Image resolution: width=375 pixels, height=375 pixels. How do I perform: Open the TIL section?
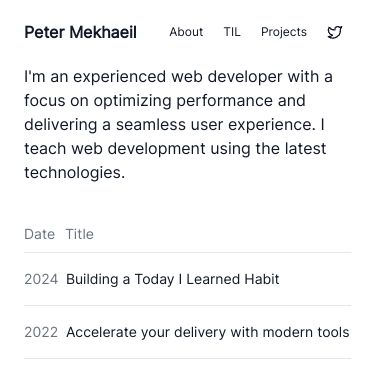tap(232, 32)
